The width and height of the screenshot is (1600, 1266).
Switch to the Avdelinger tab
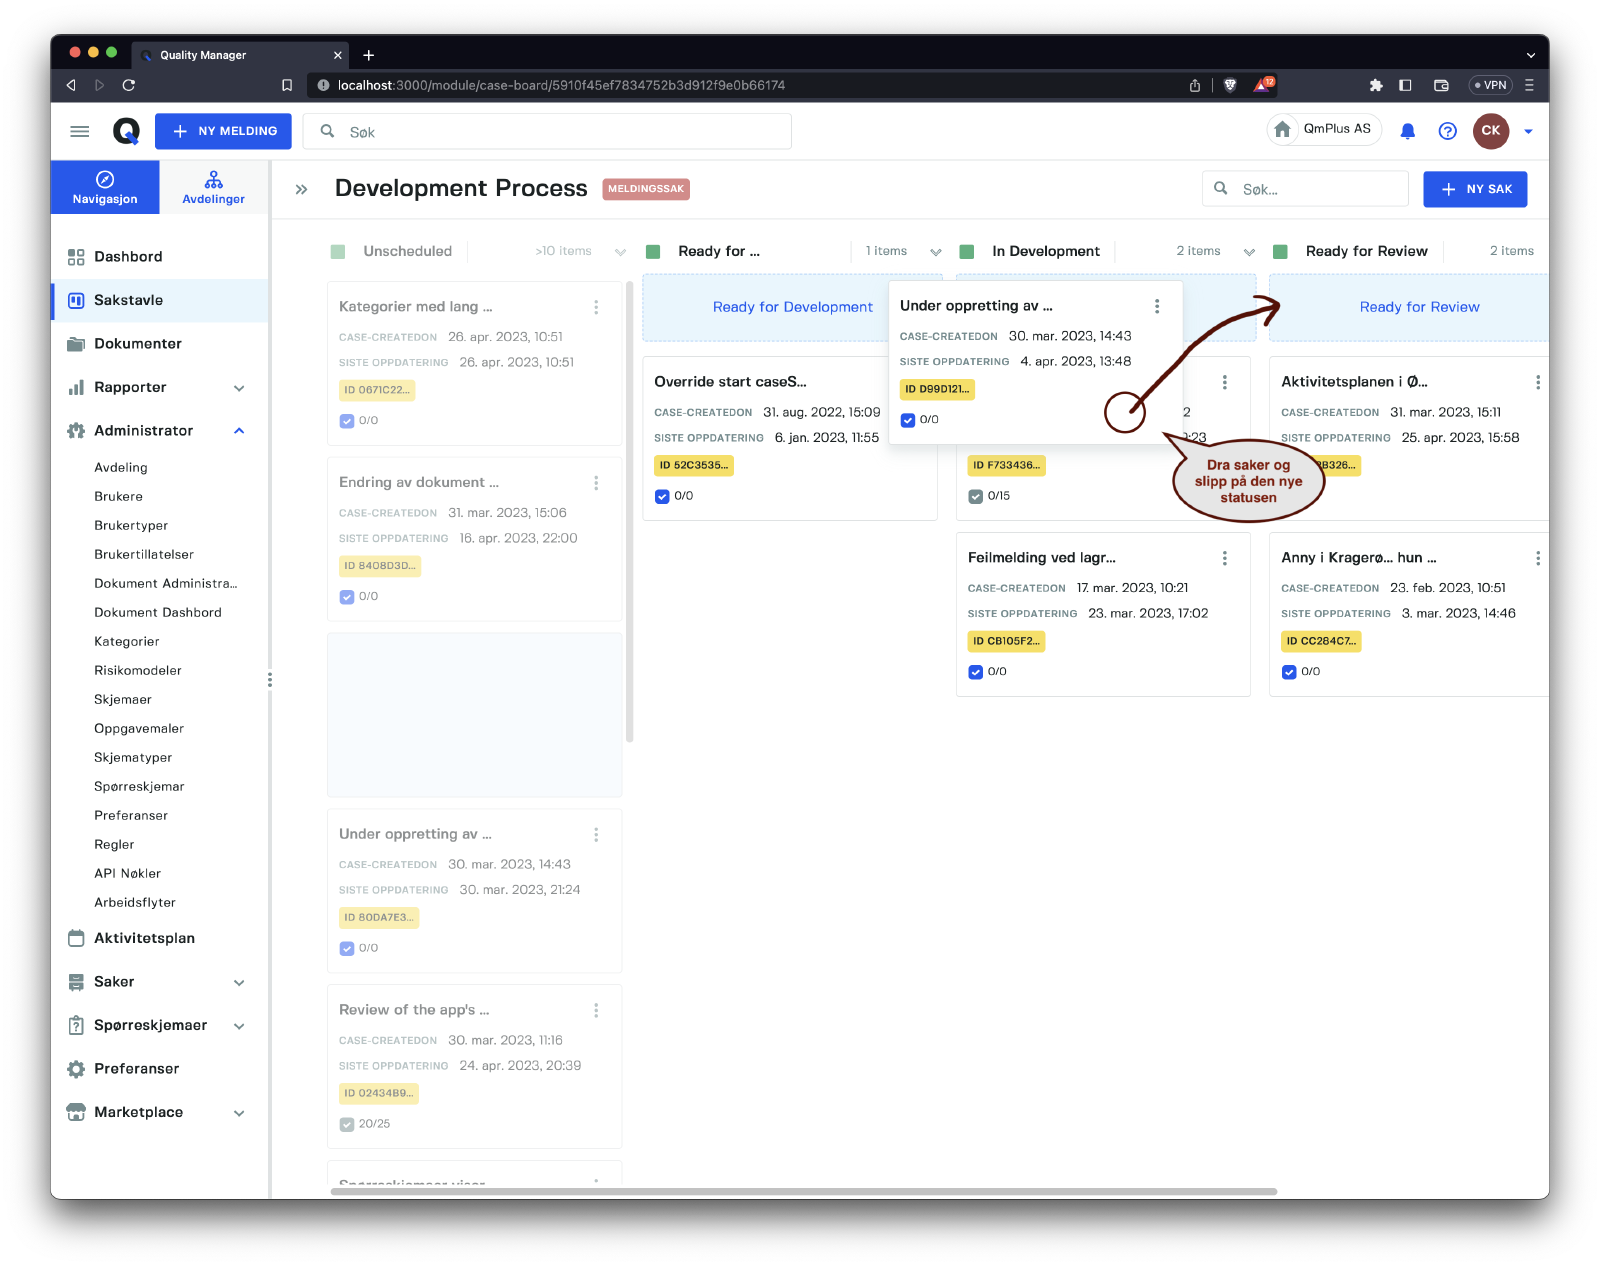(213, 187)
